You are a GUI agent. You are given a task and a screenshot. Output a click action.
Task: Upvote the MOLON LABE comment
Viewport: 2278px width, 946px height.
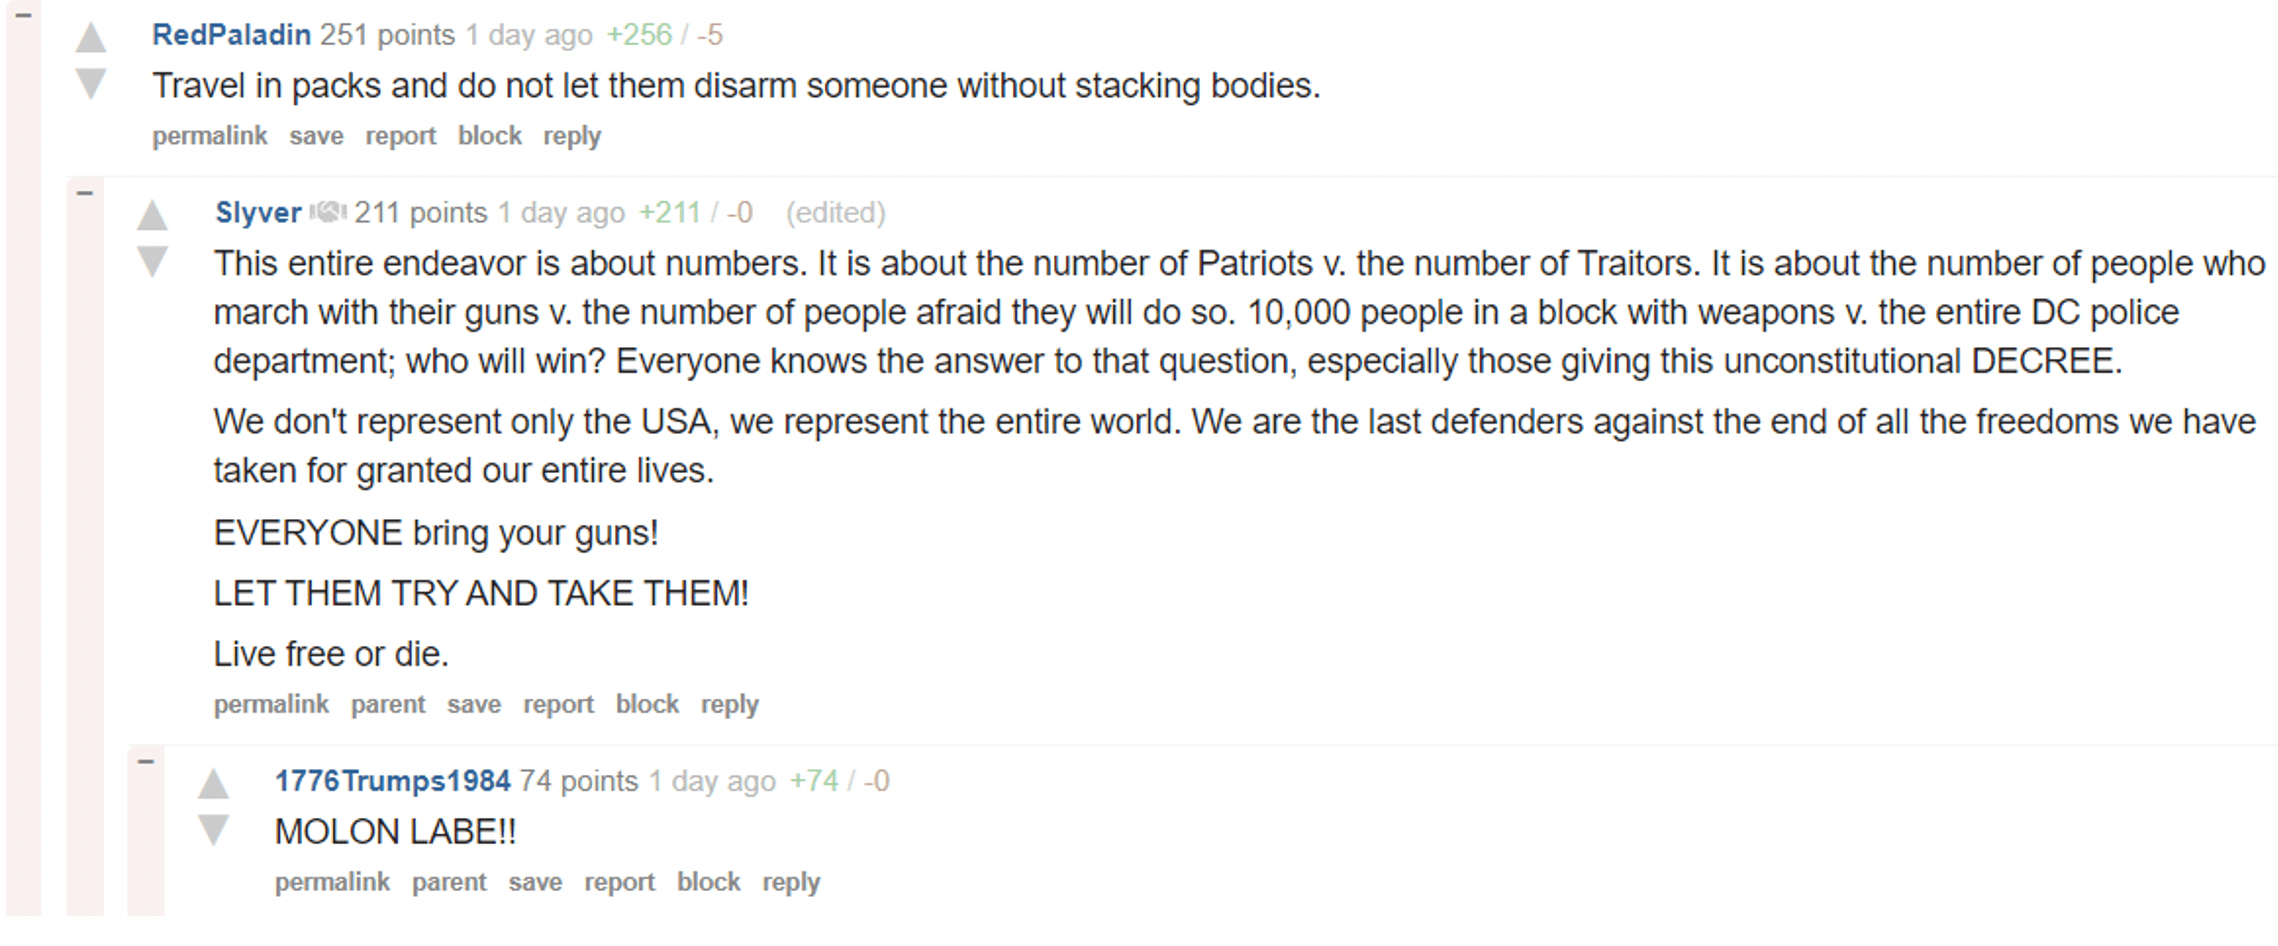click(213, 783)
